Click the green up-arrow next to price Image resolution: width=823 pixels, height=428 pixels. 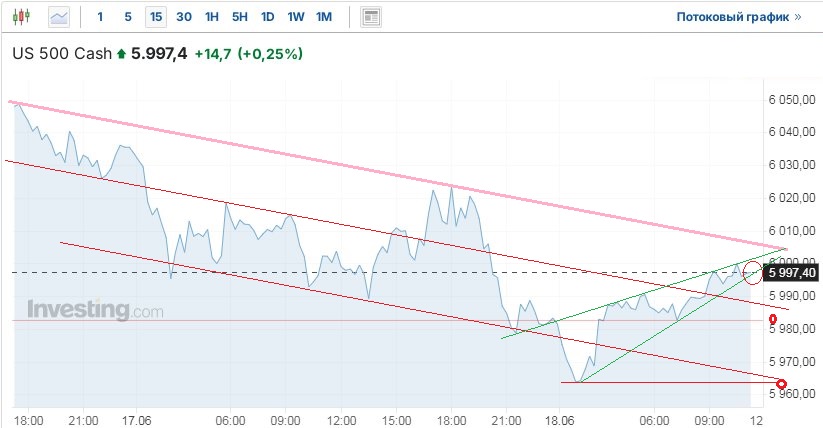pos(122,54)
